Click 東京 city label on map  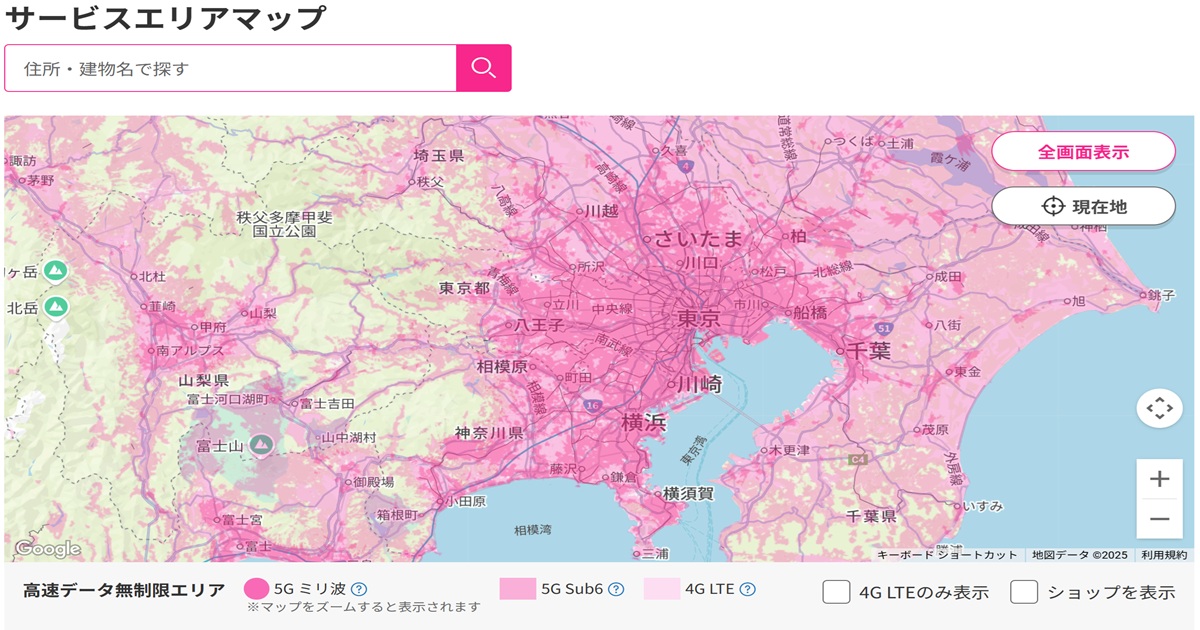click(699, 319)
